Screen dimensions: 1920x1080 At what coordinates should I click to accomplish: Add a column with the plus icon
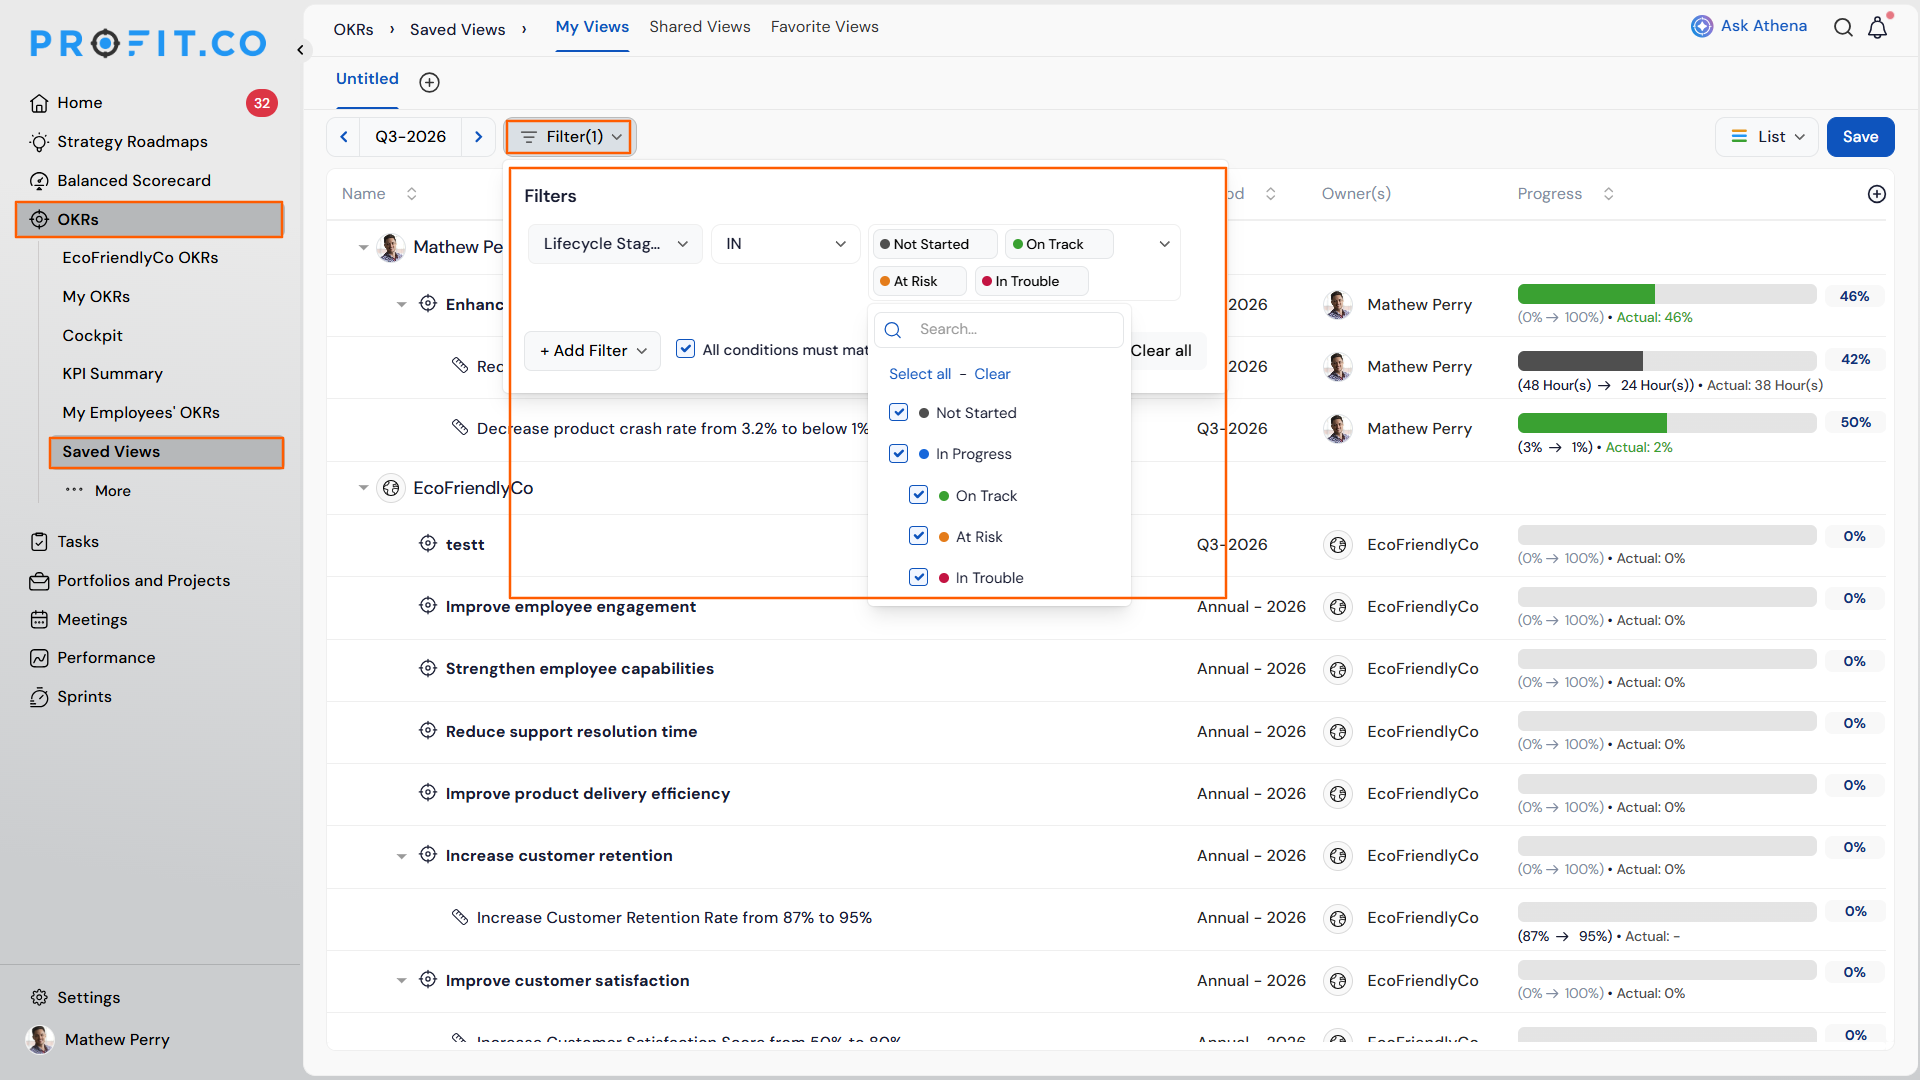point(1877,194)
